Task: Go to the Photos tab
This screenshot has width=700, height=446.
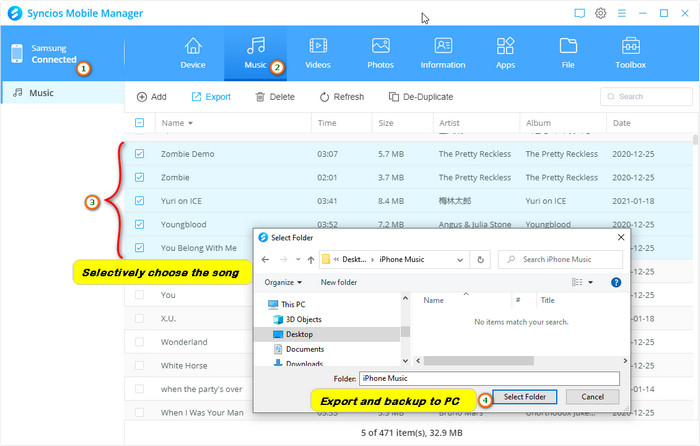Action: 380,54
